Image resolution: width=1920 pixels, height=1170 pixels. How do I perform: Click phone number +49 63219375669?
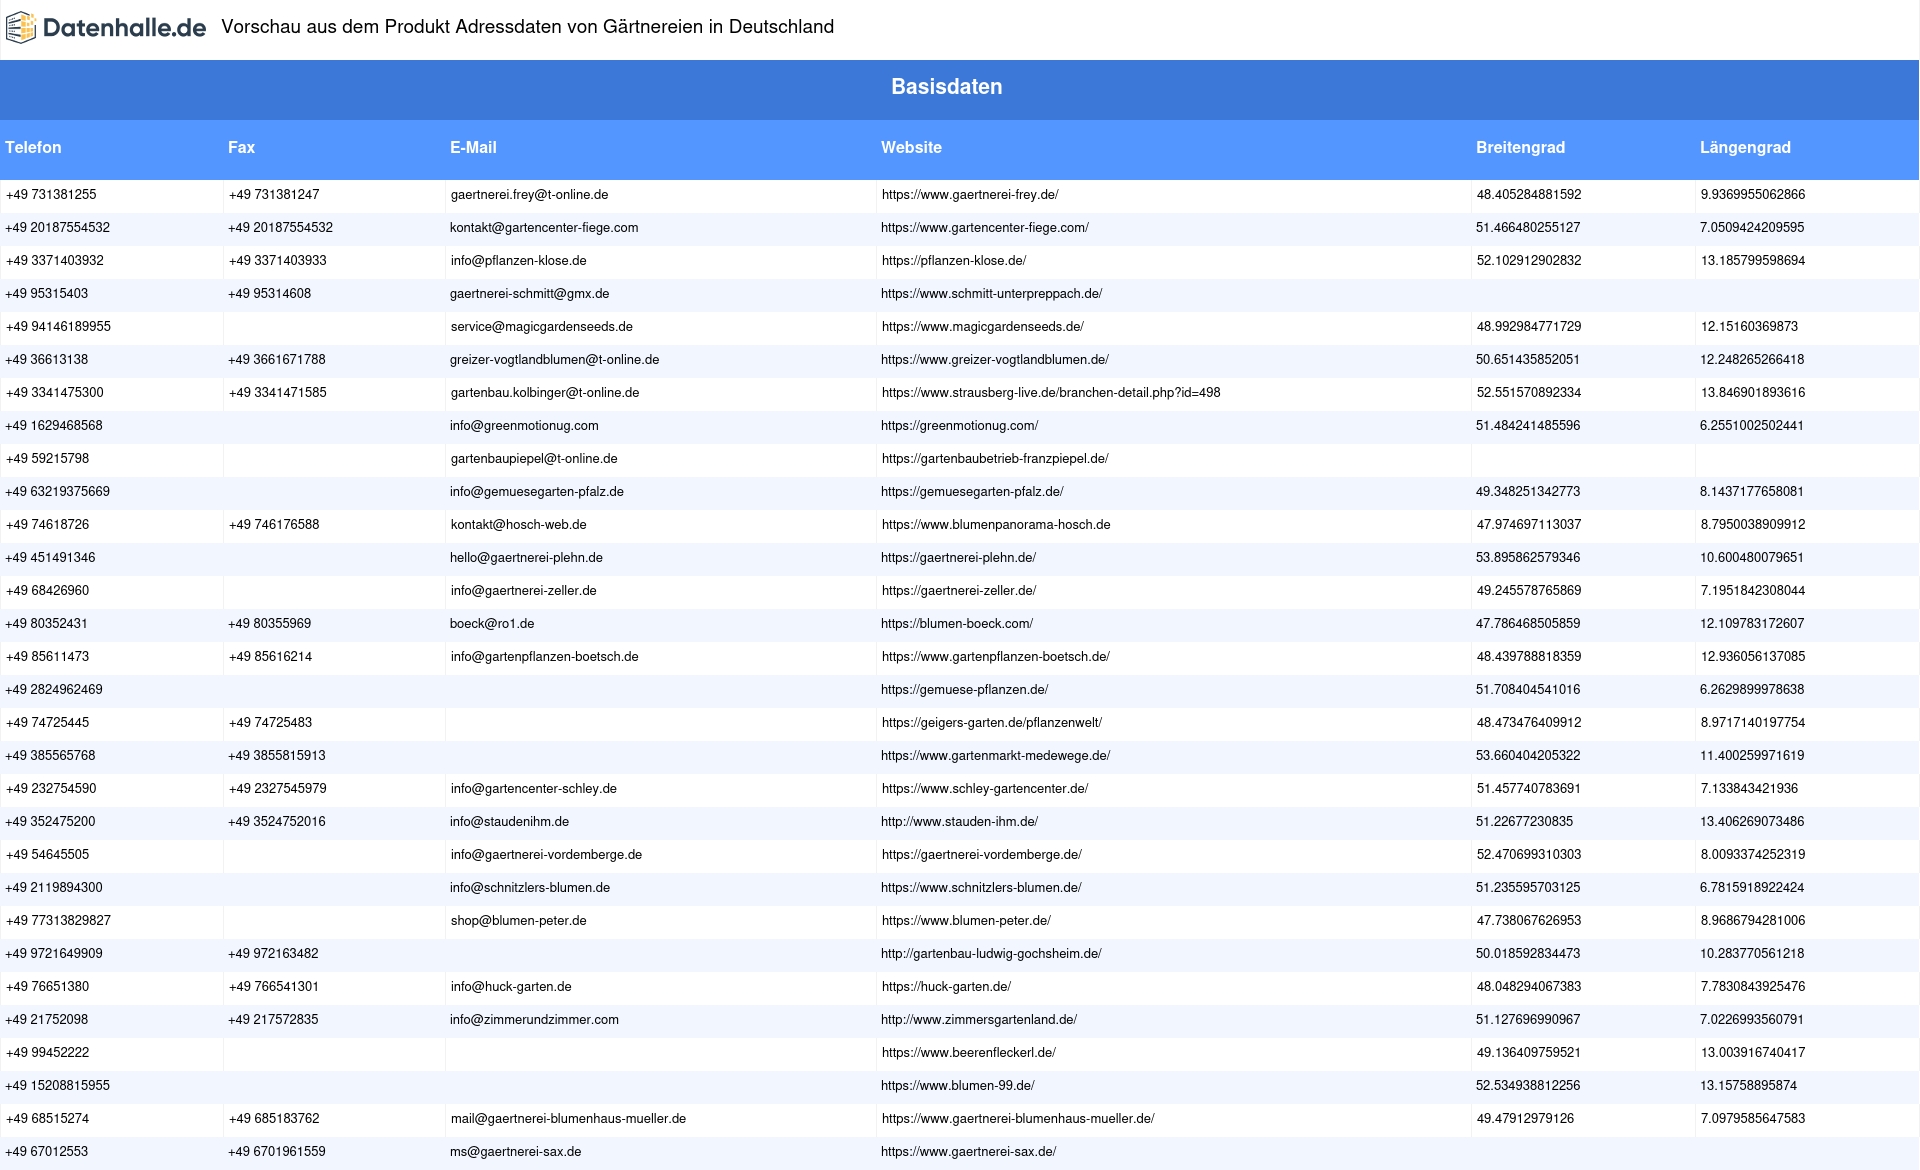click(x=57, y=492)
